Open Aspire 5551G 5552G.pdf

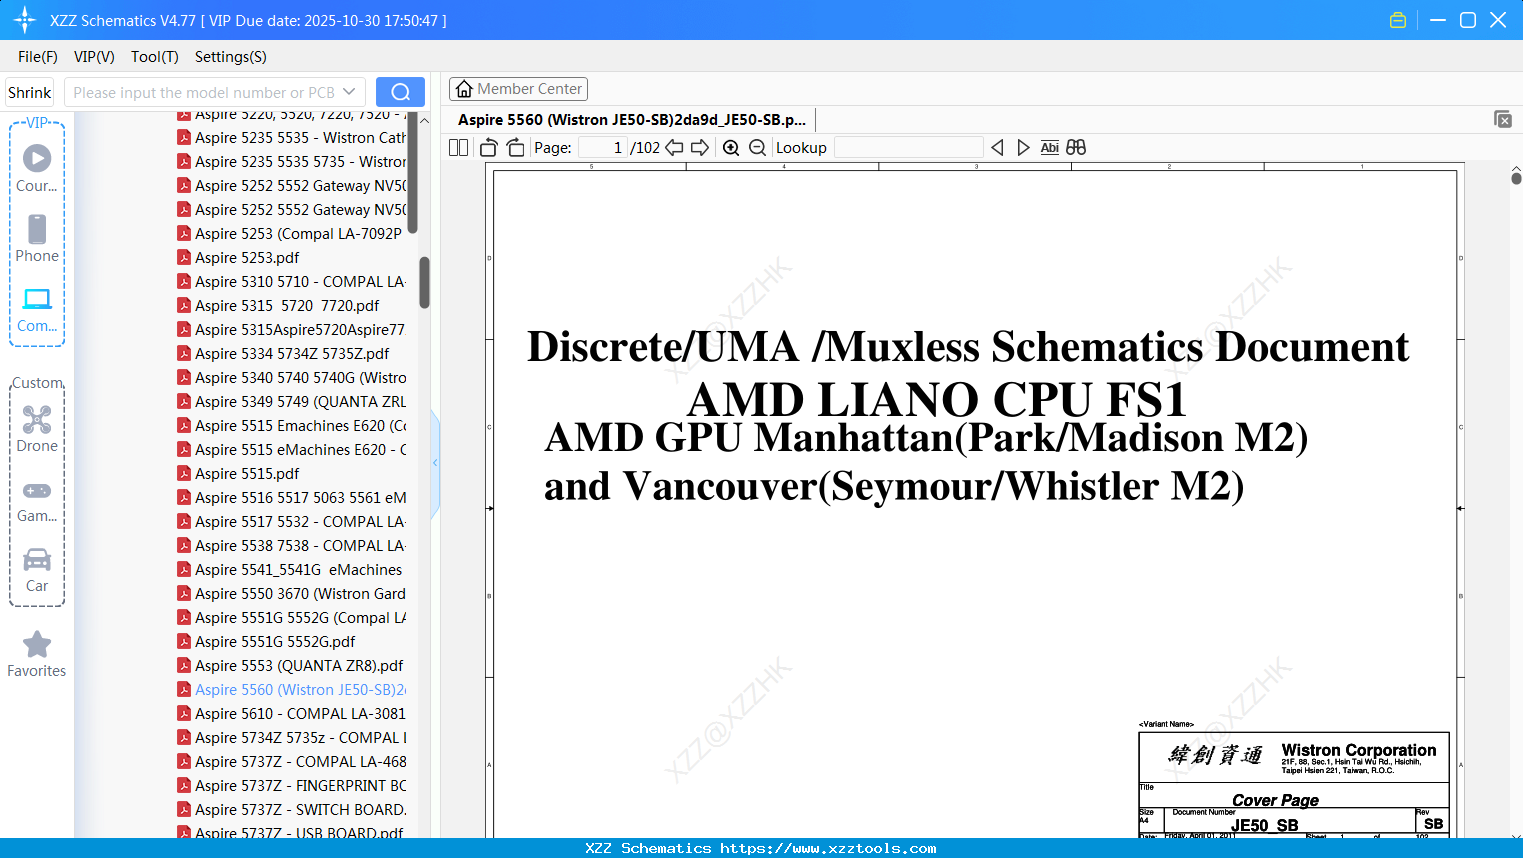(x=275, y=642)
